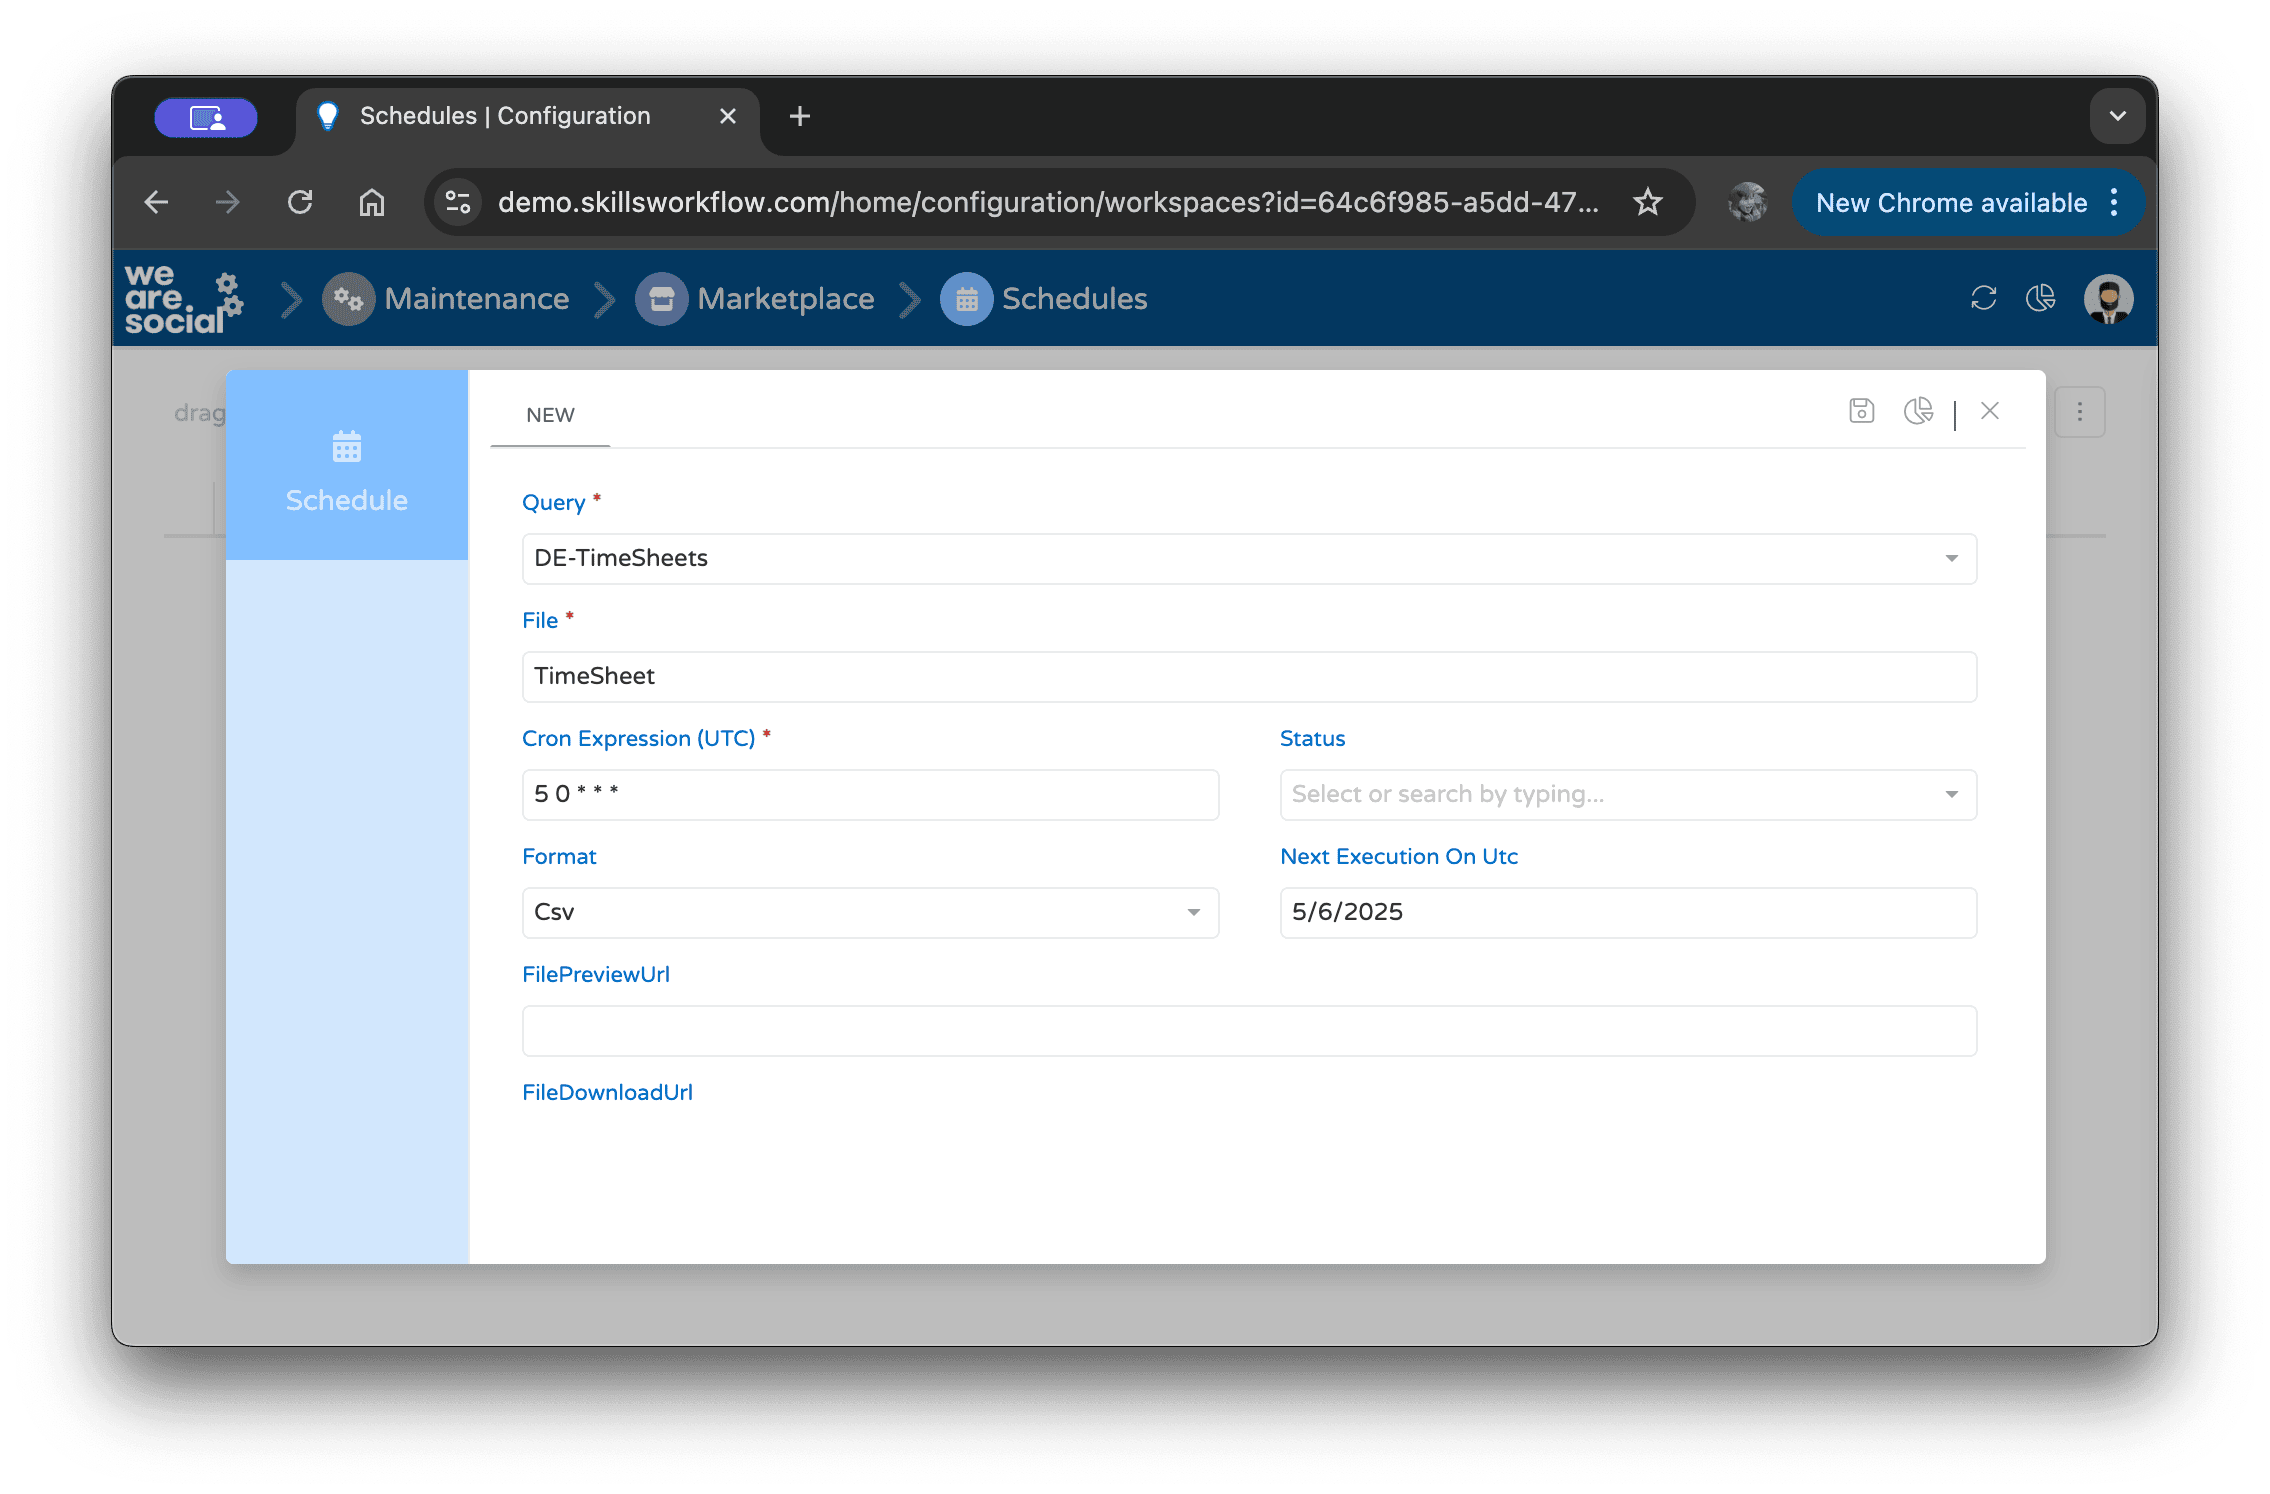The width and height of the screenshot is (2270, 1494).
Task: Click the Cron Expression input field
Action: (x=870, y=794)
